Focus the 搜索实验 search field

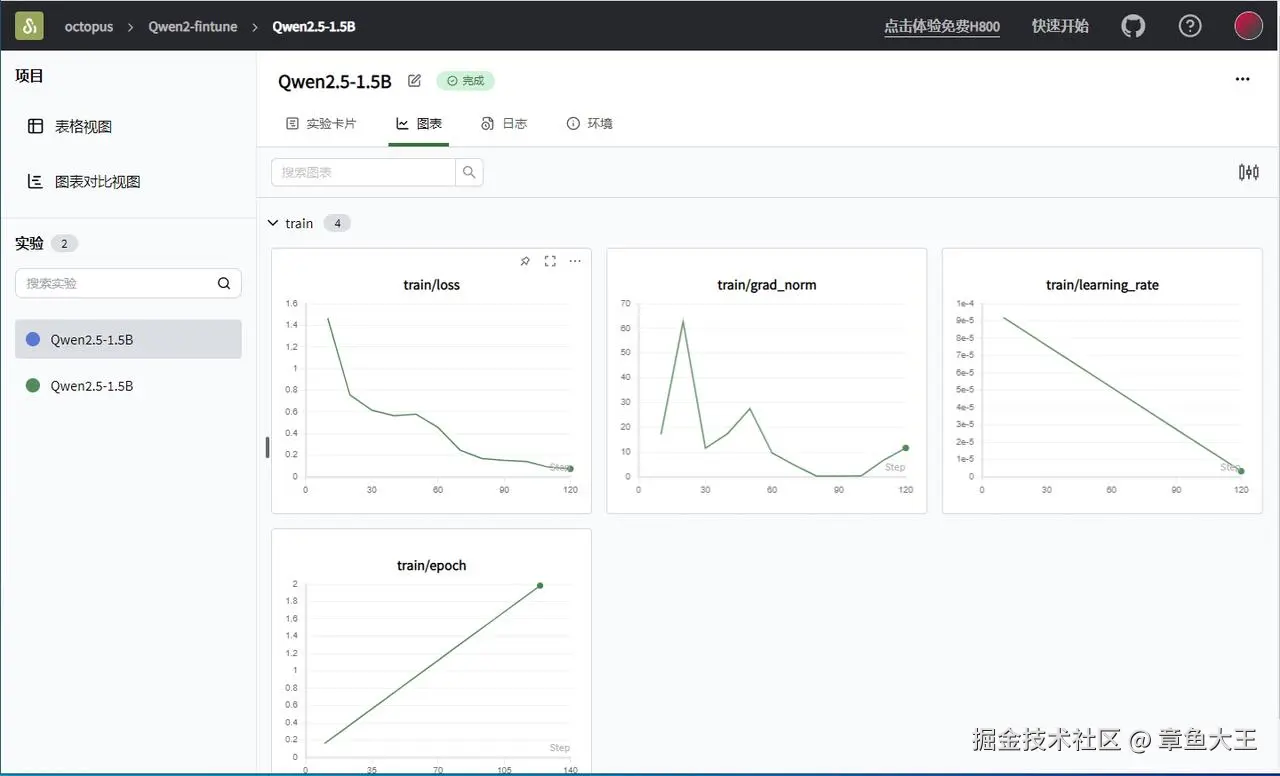115,283
